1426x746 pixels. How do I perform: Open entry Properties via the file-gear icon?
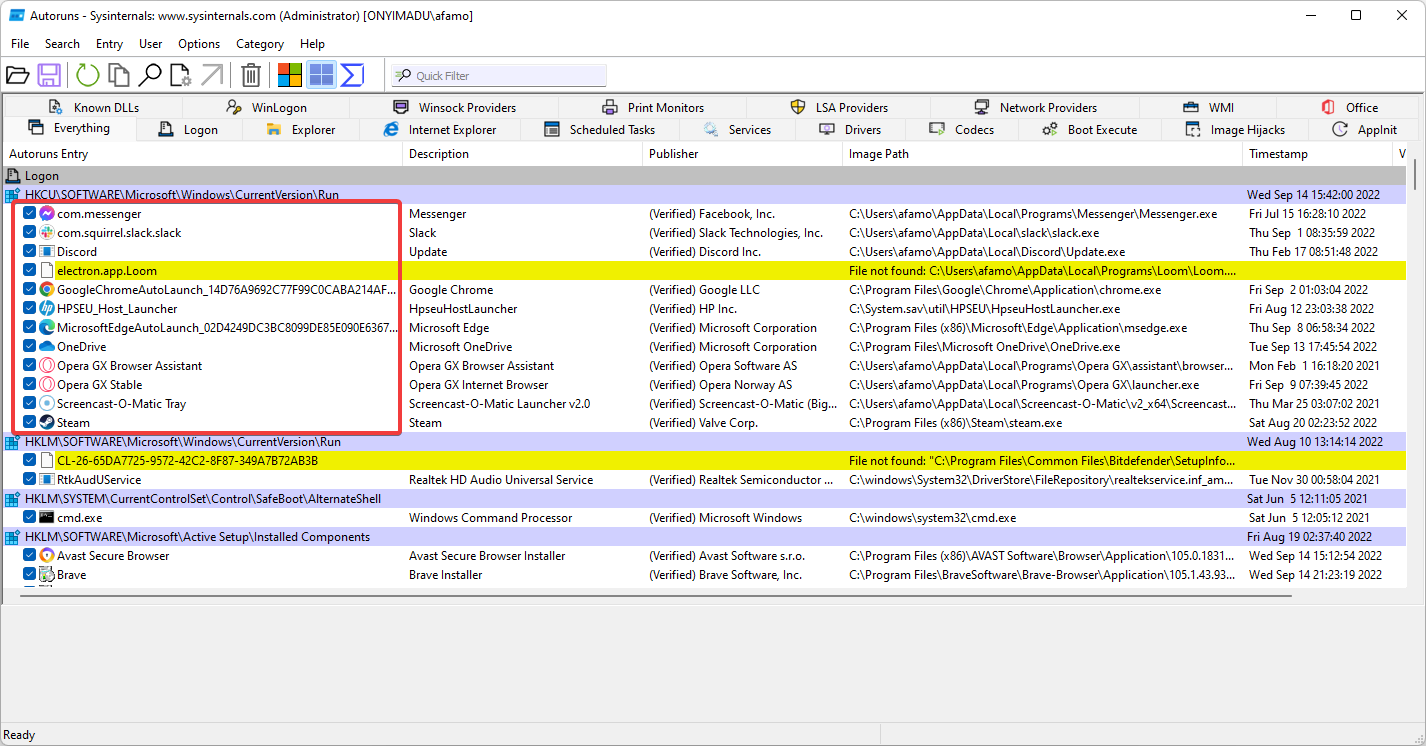point(181,75)
